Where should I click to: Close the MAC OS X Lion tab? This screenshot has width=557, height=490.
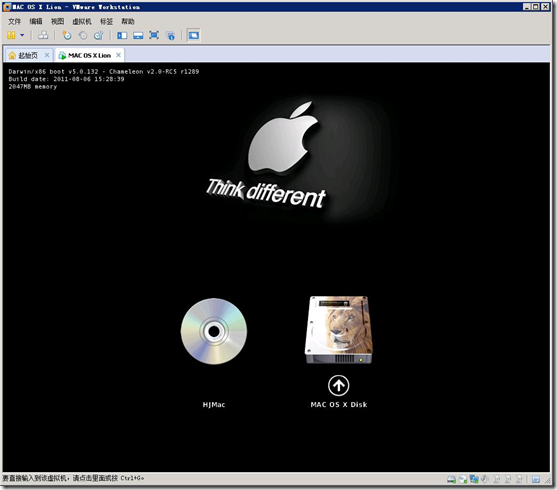(118, 55)
